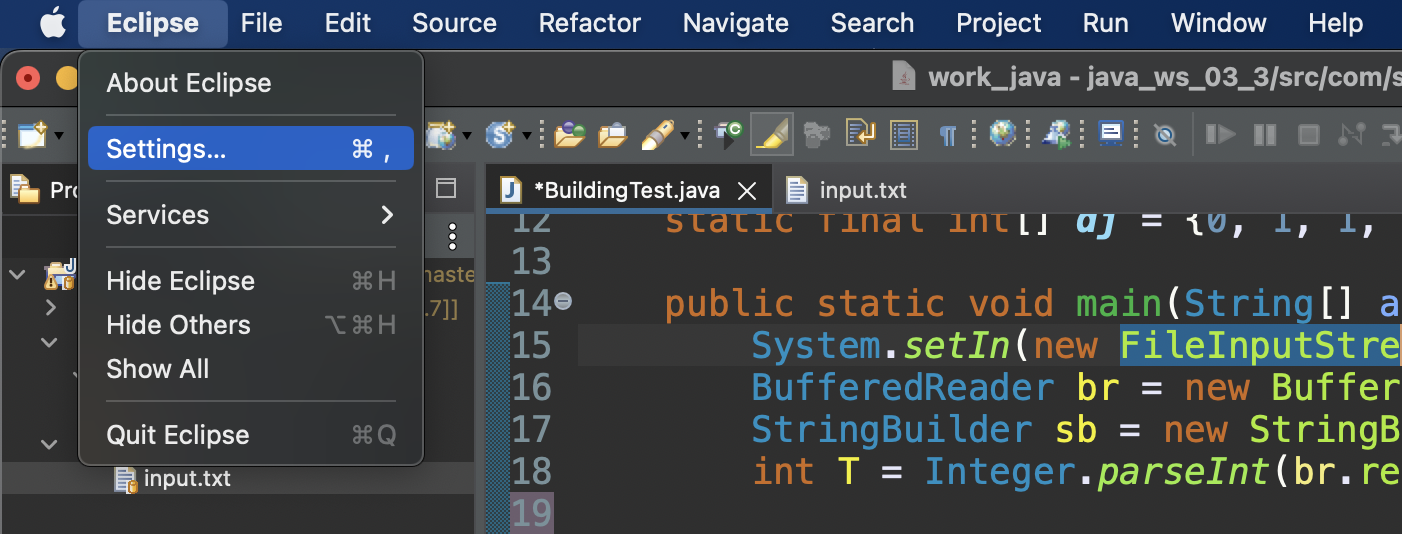The width and height of the screenshot is (1402, 534).
Task: Open the Project menu
Action: tap(999, 23)
